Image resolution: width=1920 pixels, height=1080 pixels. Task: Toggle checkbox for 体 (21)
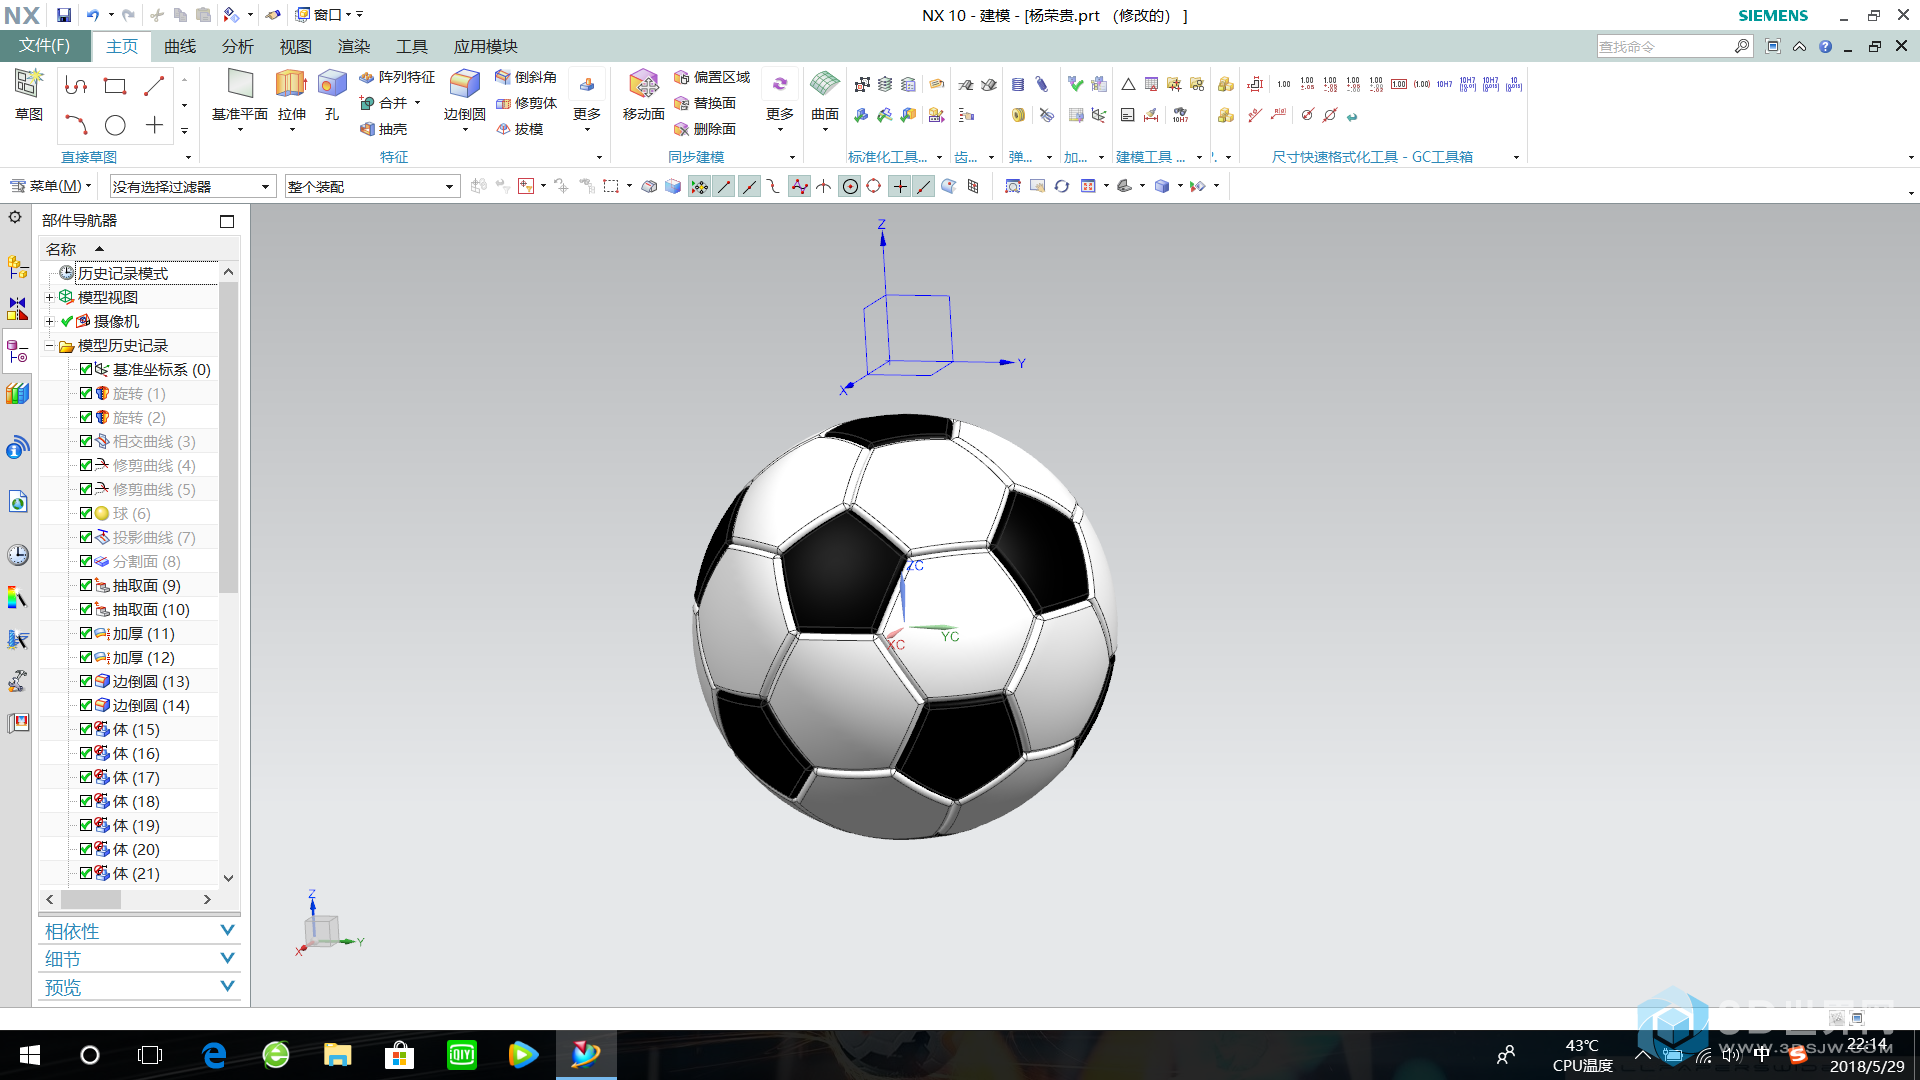pyautogui.click(x=86, y=873)
